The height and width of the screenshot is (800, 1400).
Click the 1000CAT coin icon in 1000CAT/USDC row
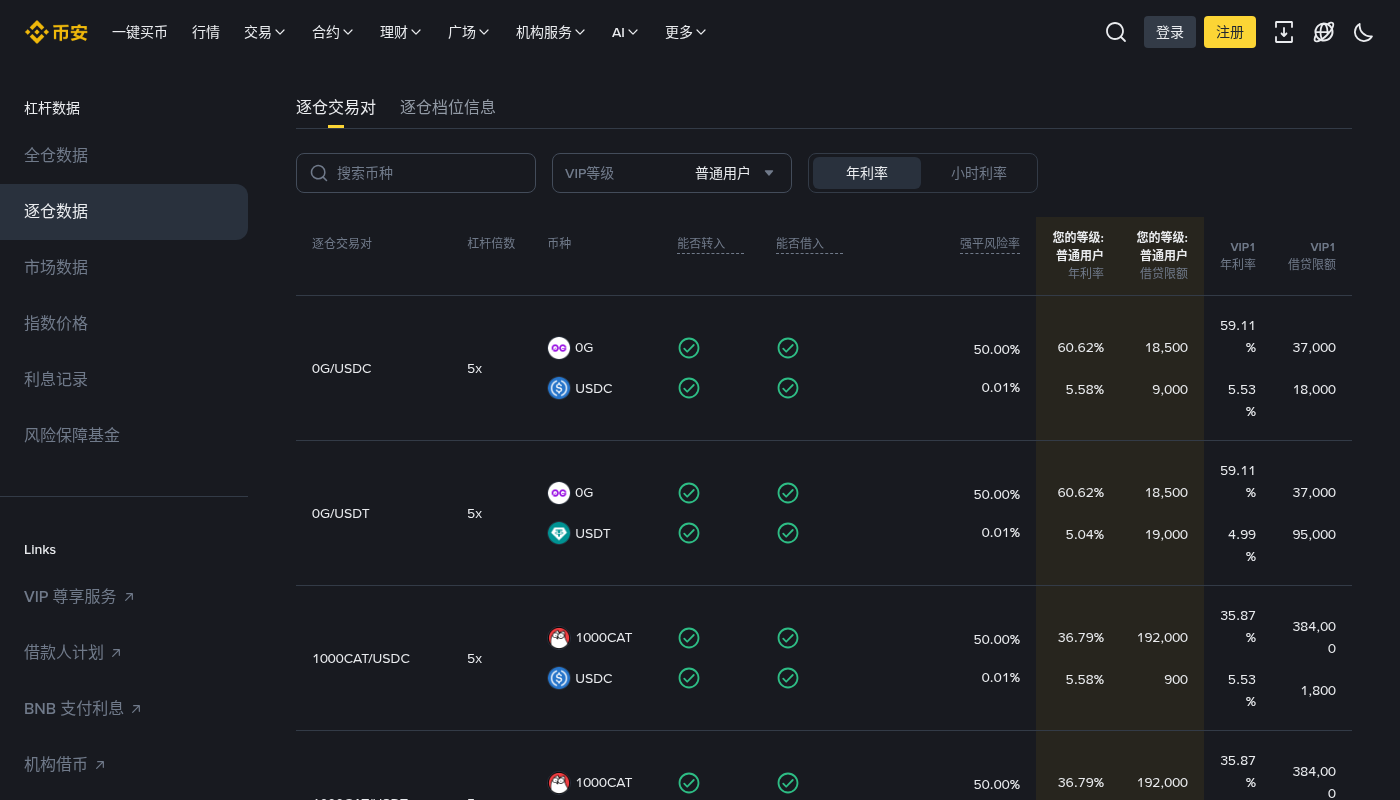559,637
